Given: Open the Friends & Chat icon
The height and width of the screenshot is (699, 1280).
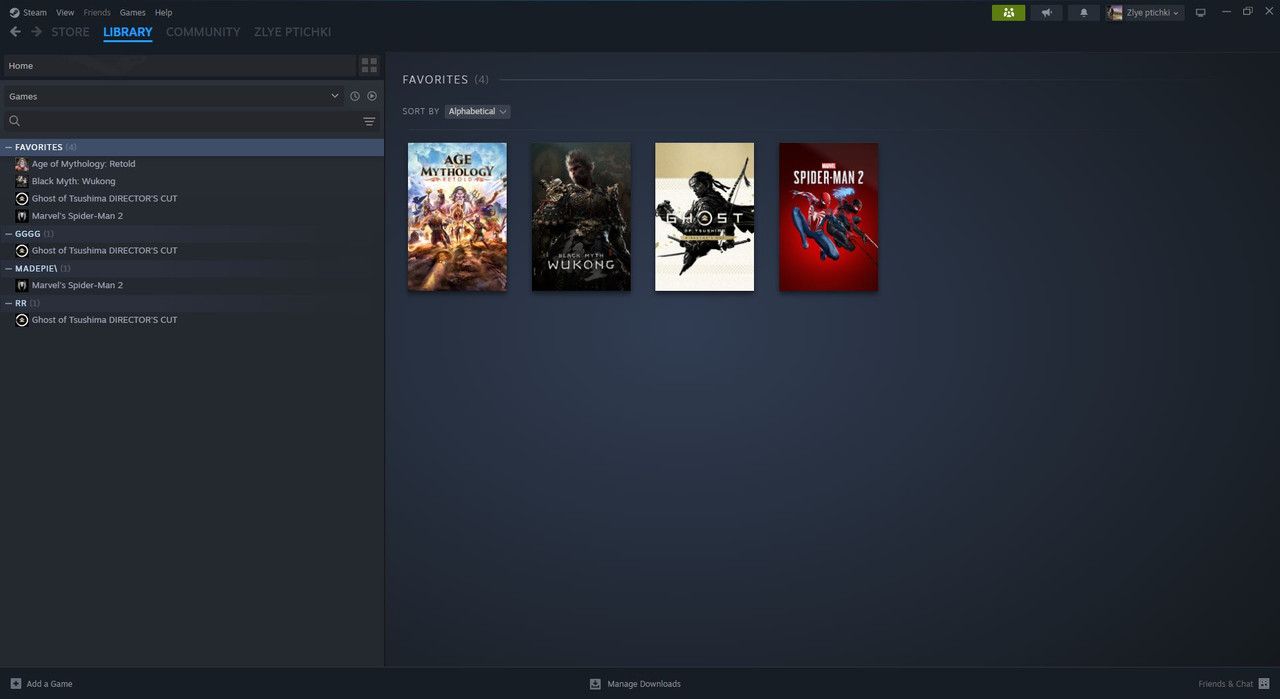Looking at the screenshot, I should tap(1264, 684).
